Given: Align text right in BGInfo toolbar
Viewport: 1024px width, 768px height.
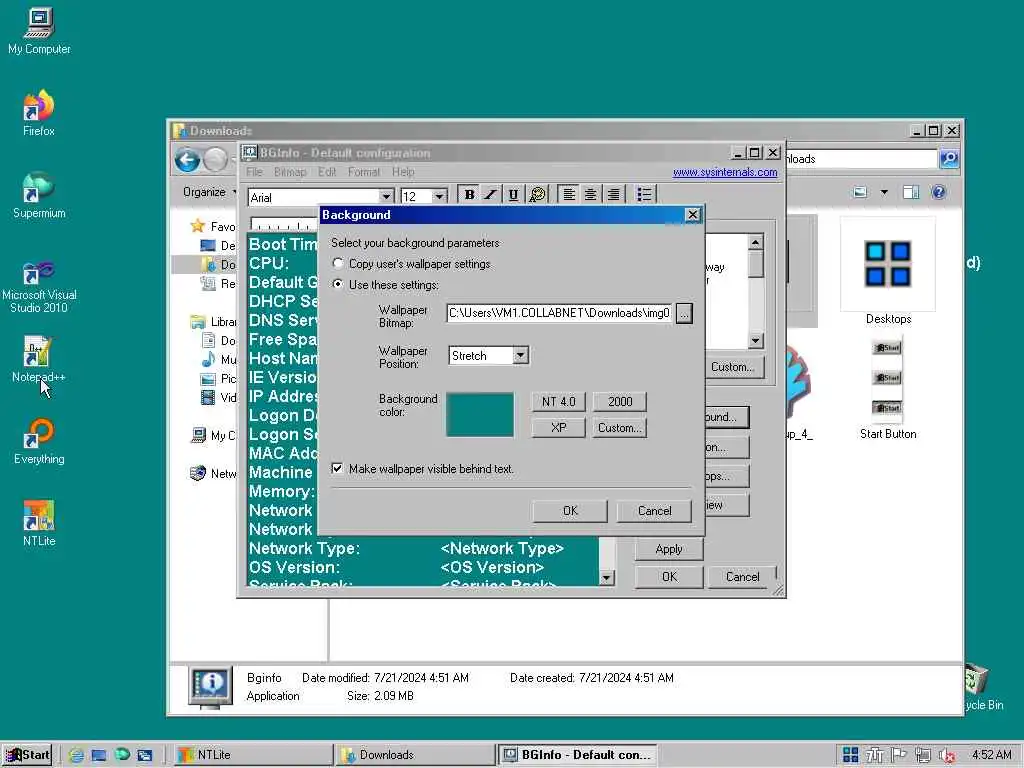Looking at the screenshot, I should tap(613, 195).
